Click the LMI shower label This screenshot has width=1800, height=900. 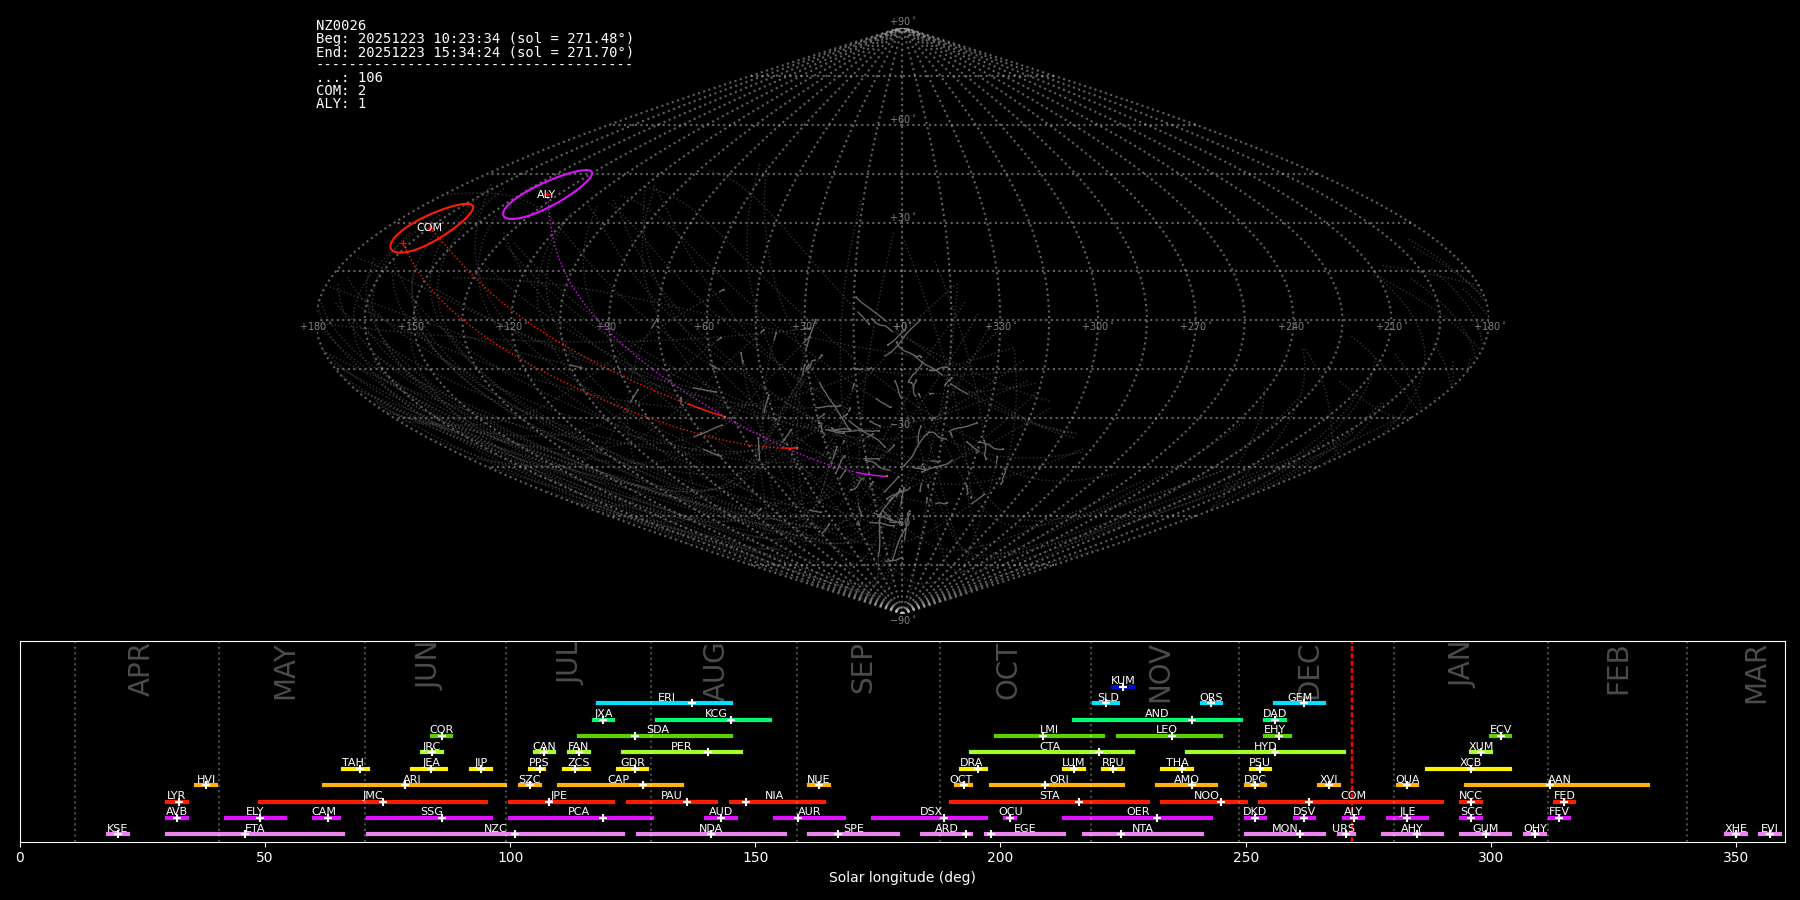1049,730
